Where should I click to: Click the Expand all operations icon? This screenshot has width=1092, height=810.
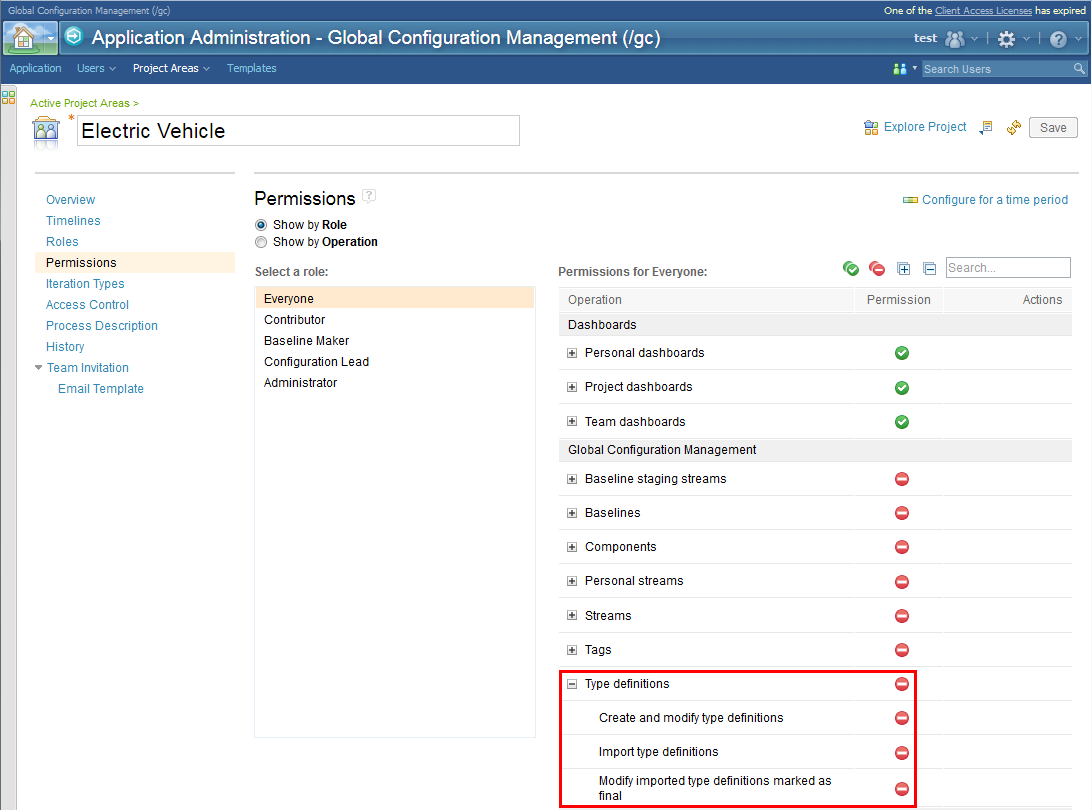(904, 268)
